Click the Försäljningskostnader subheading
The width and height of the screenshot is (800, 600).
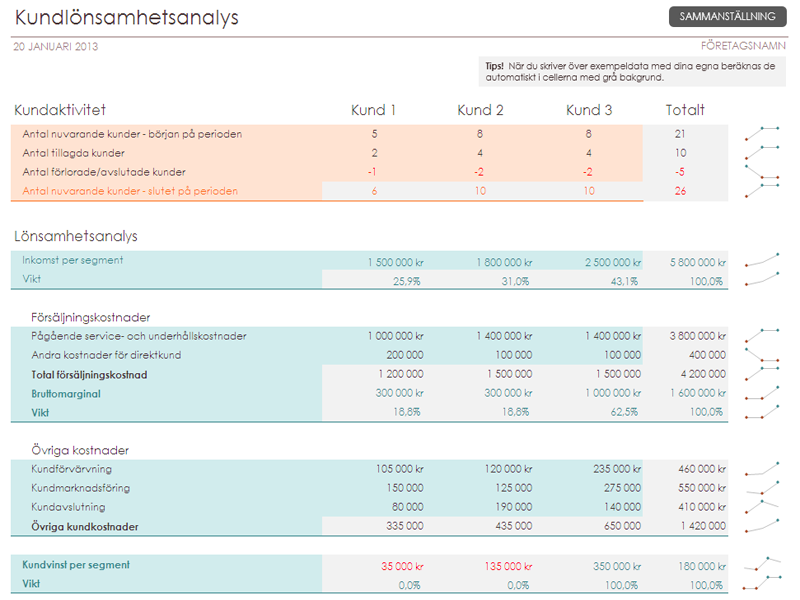90,317
